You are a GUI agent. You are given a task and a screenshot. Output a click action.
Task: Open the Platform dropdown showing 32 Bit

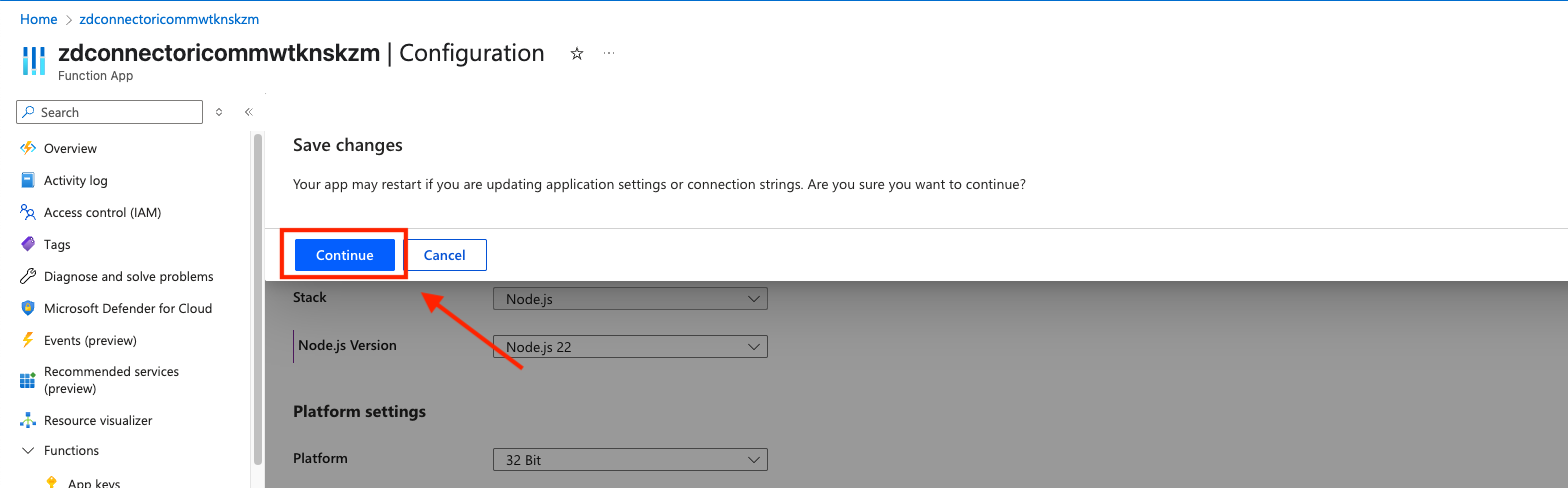point(630,460)
